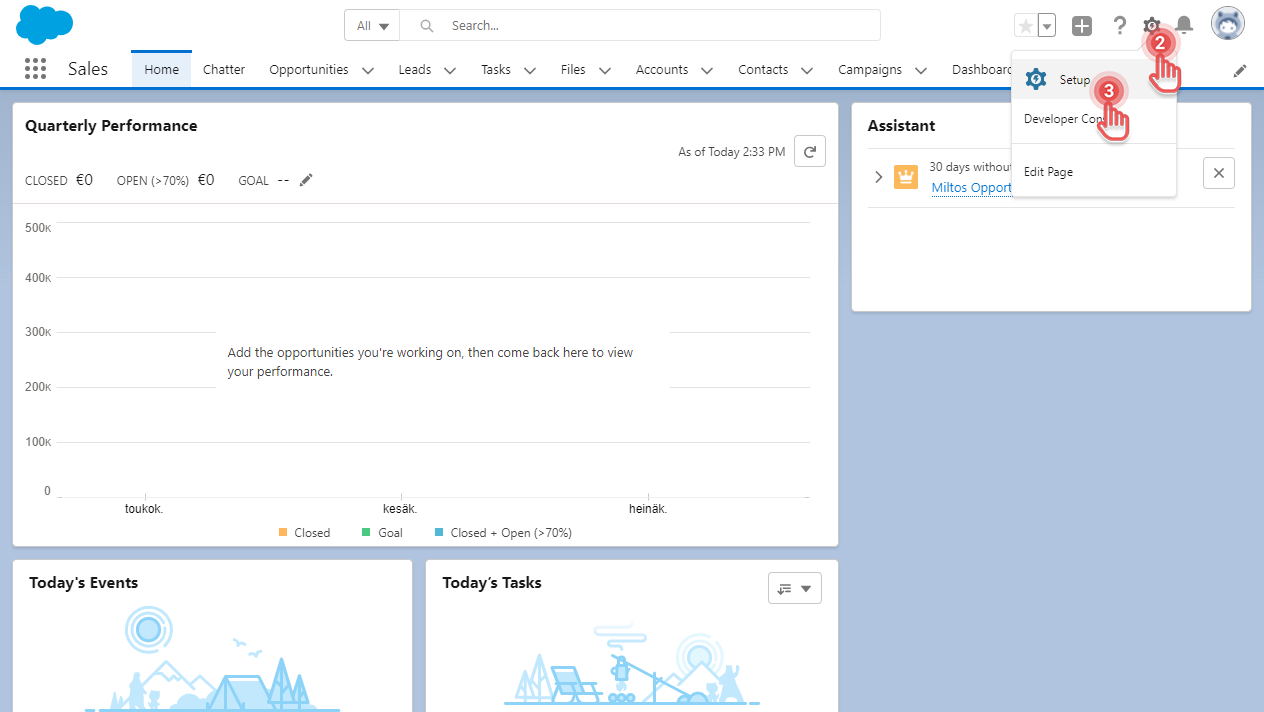
Task: Edit the quarterly performance goal with pencil icon
Action: 305,179
